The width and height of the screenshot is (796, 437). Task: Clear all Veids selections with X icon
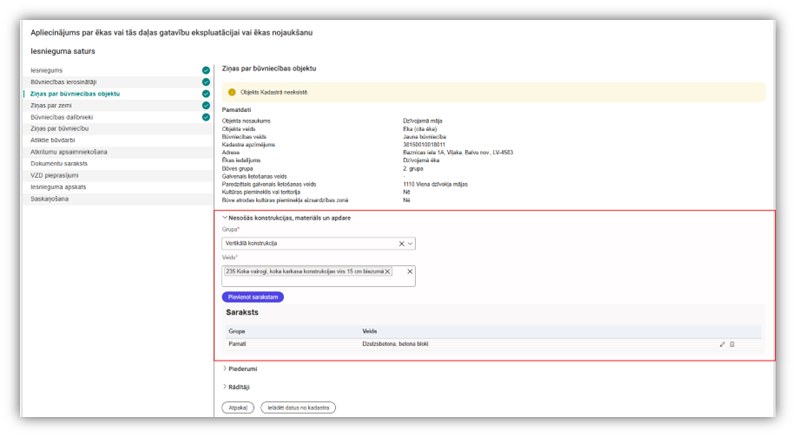[409, 271]
